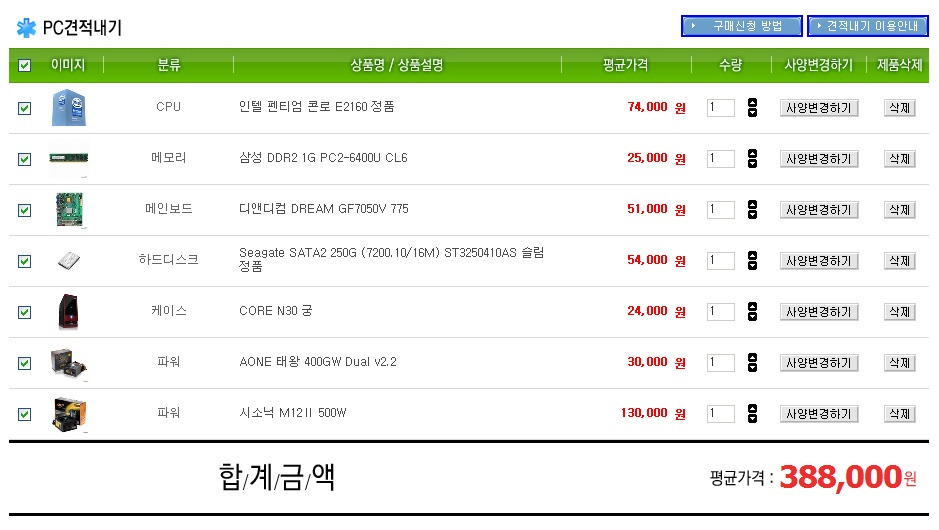Click the Seasonic M12II power supply image

pos(69,414)
